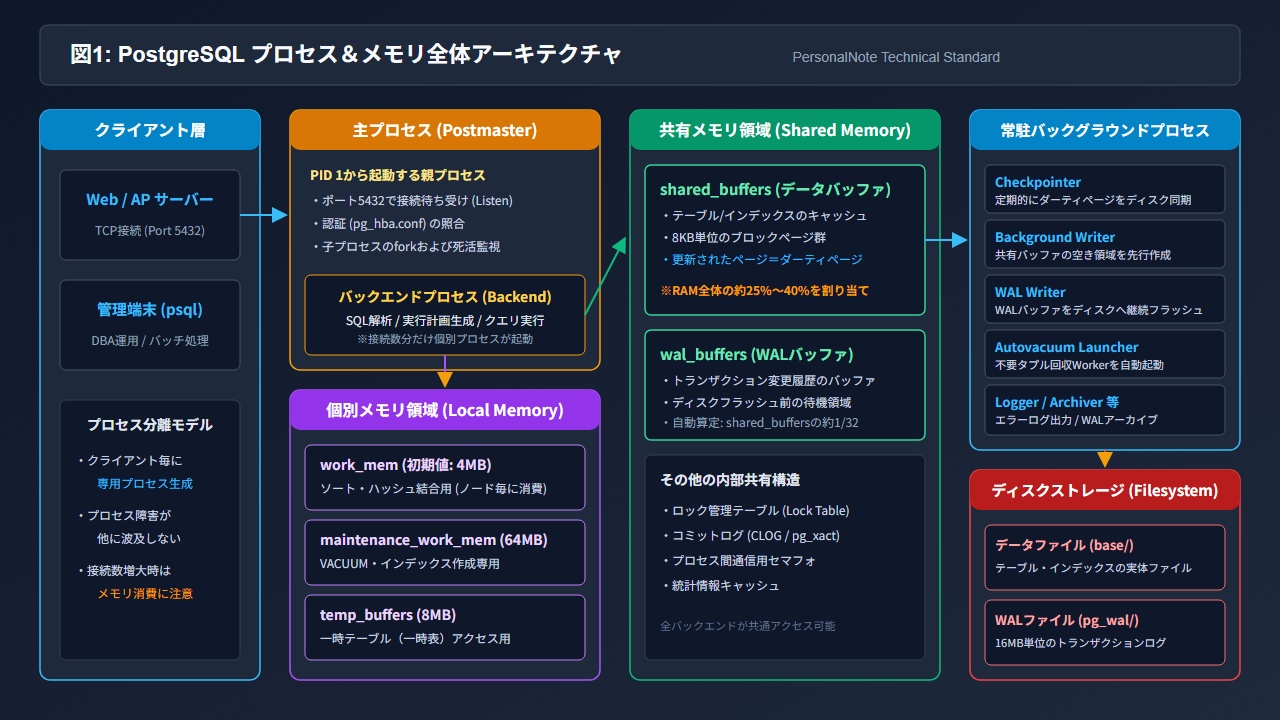Click "ソート・ハッシュ結合用 (ノード毎に消費)" text
The height and width of the screenshot is (720, 1280).
(433, 489)
